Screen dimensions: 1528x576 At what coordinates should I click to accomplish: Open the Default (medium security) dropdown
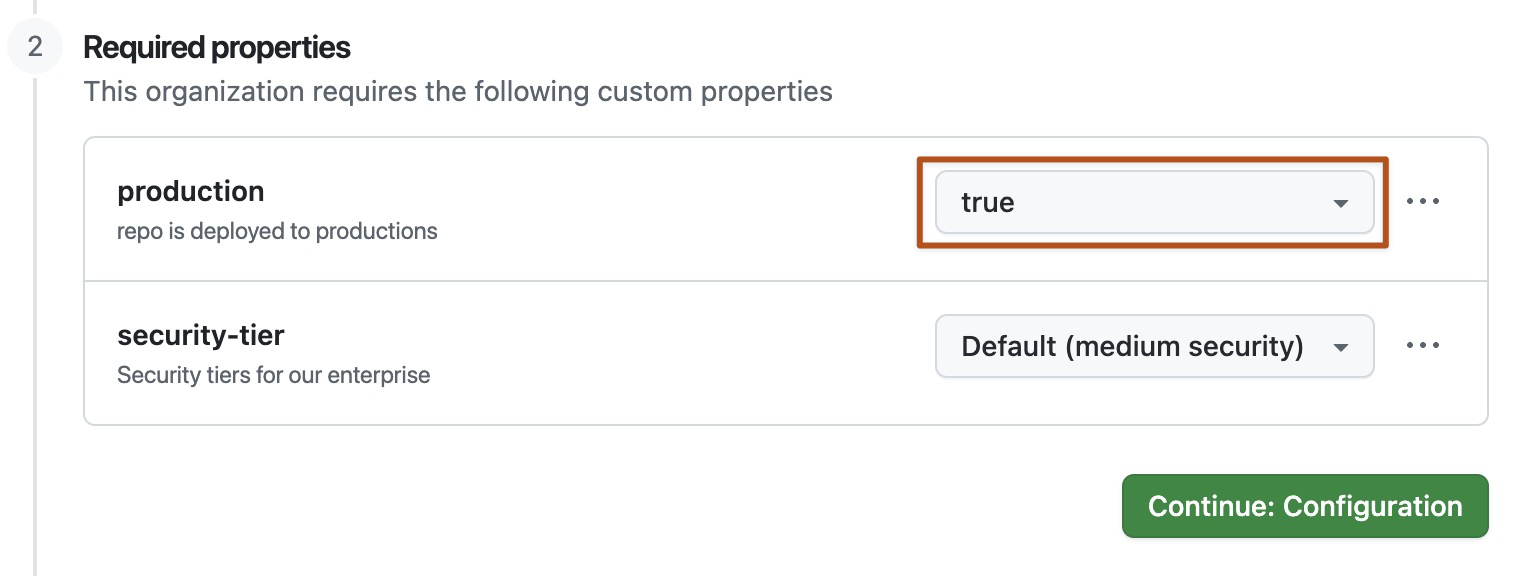pos(1154,346)
